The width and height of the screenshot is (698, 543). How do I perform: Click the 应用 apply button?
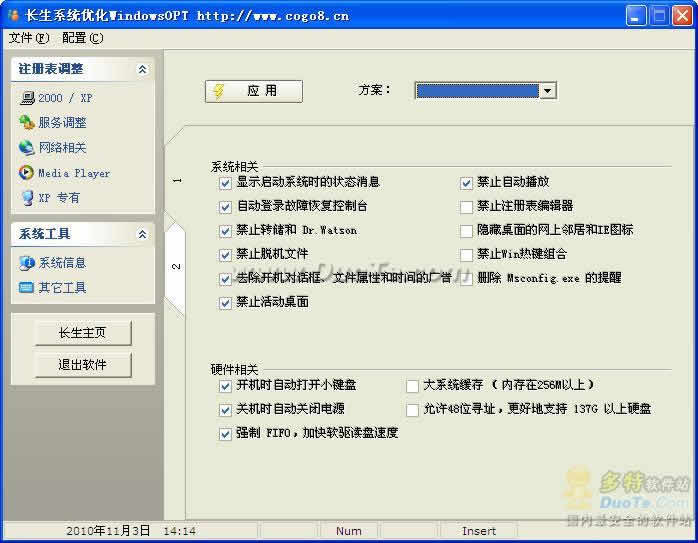click(254, 91)
